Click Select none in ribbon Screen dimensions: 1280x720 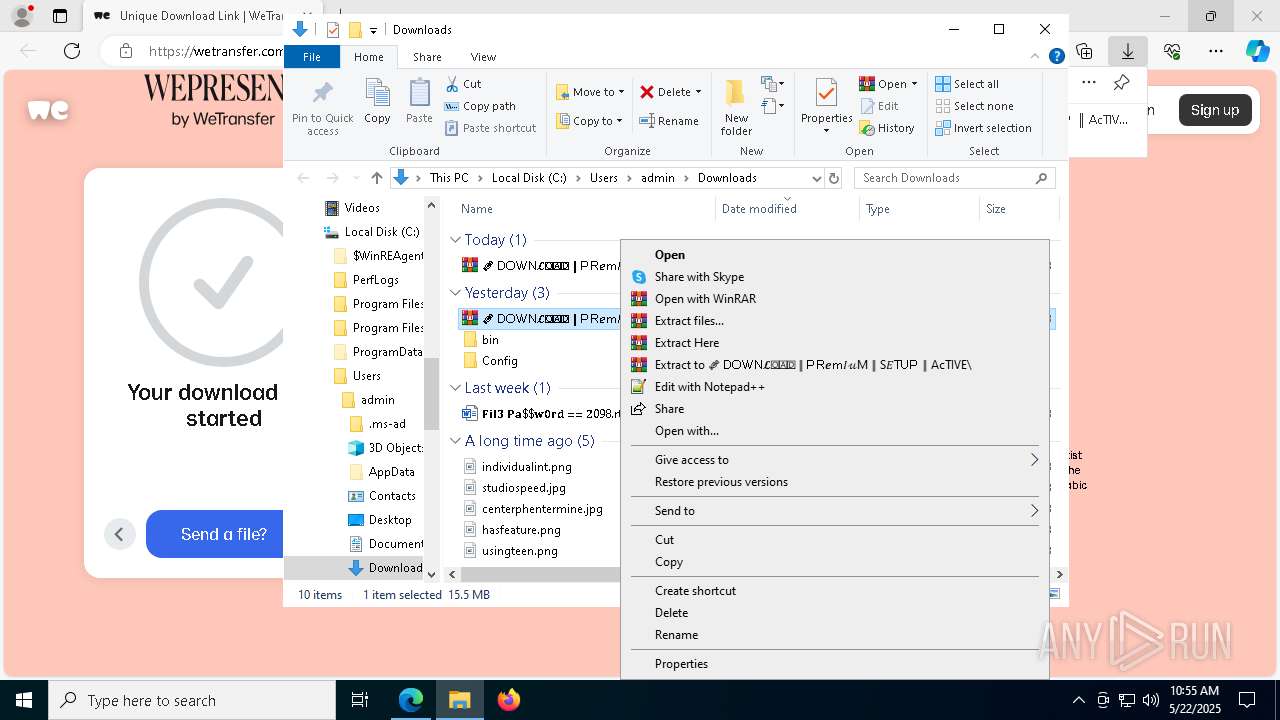click(x=974, y=106)
